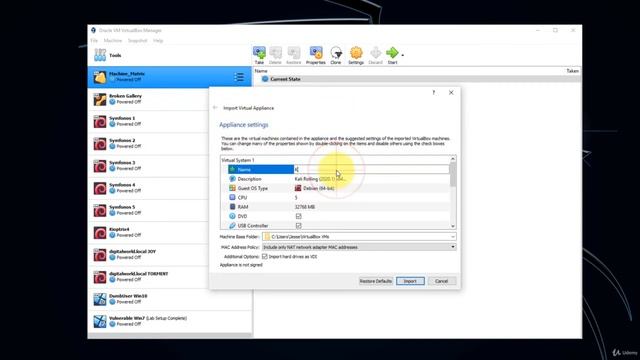Click the Guest OS Type row icon

click(x=232, y=188)
